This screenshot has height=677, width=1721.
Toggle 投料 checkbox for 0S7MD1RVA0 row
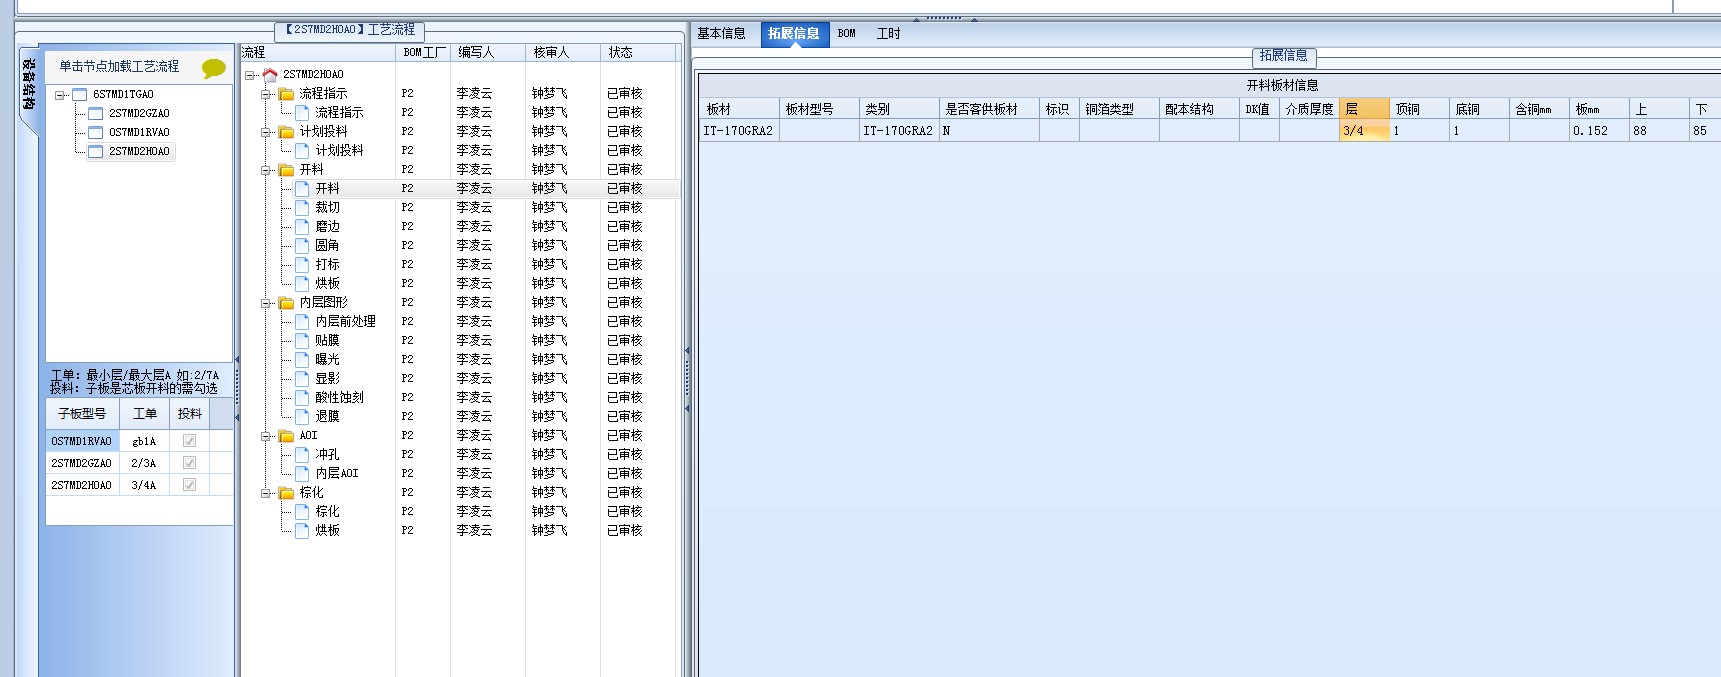pyautogui.click(x=189, y=441)
